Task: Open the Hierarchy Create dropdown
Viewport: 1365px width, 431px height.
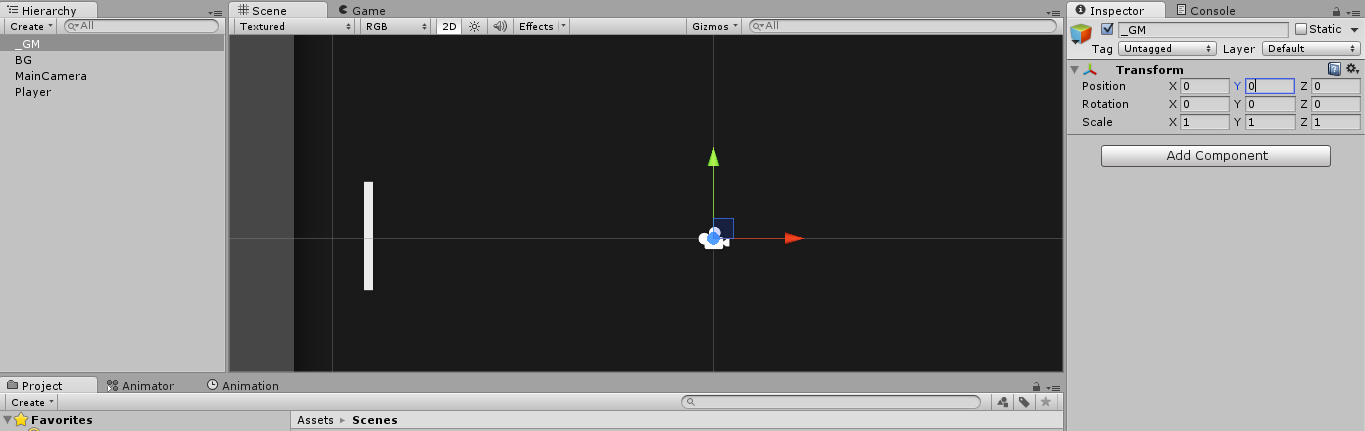Action: click(x=30, y=26)
